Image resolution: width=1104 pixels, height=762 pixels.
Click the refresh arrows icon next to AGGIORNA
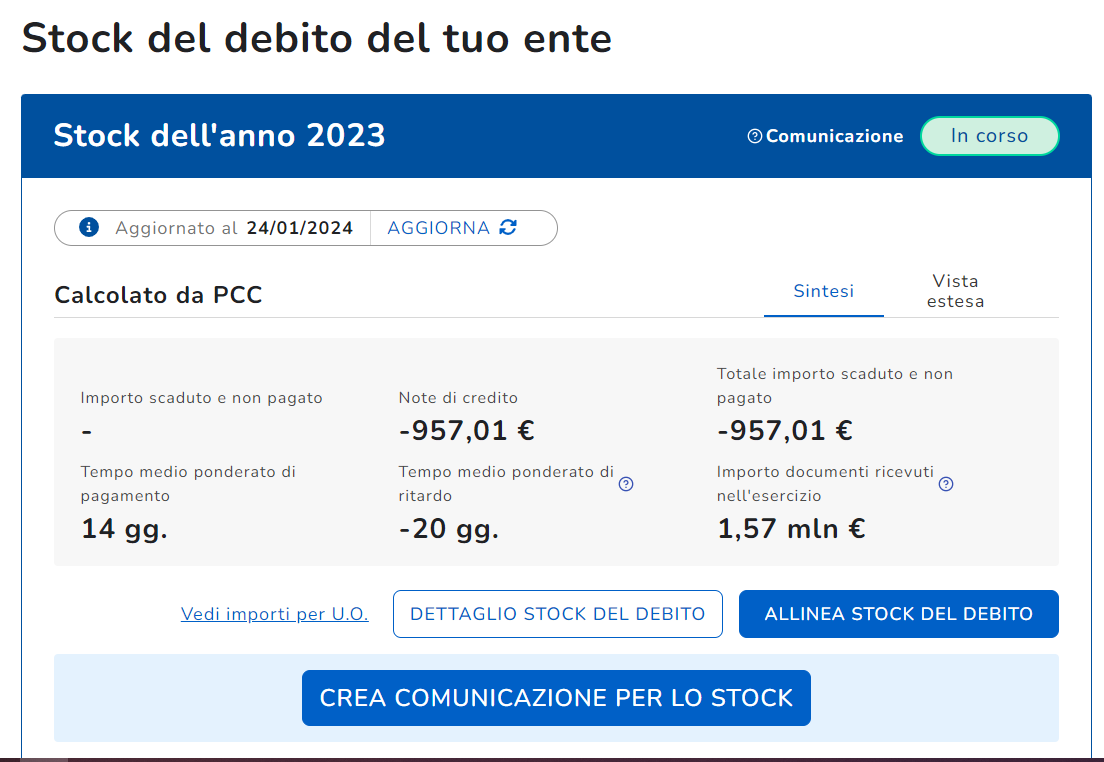coord(508,228)
